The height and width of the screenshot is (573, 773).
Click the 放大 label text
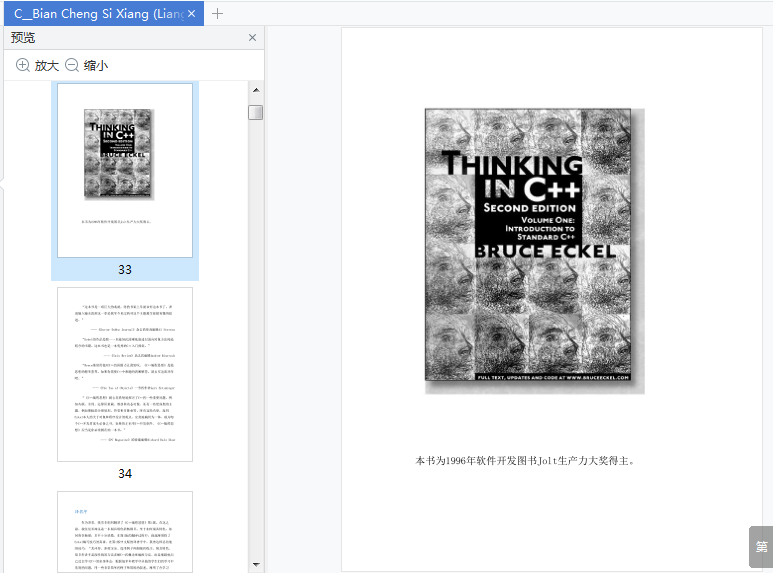[47, 65]
